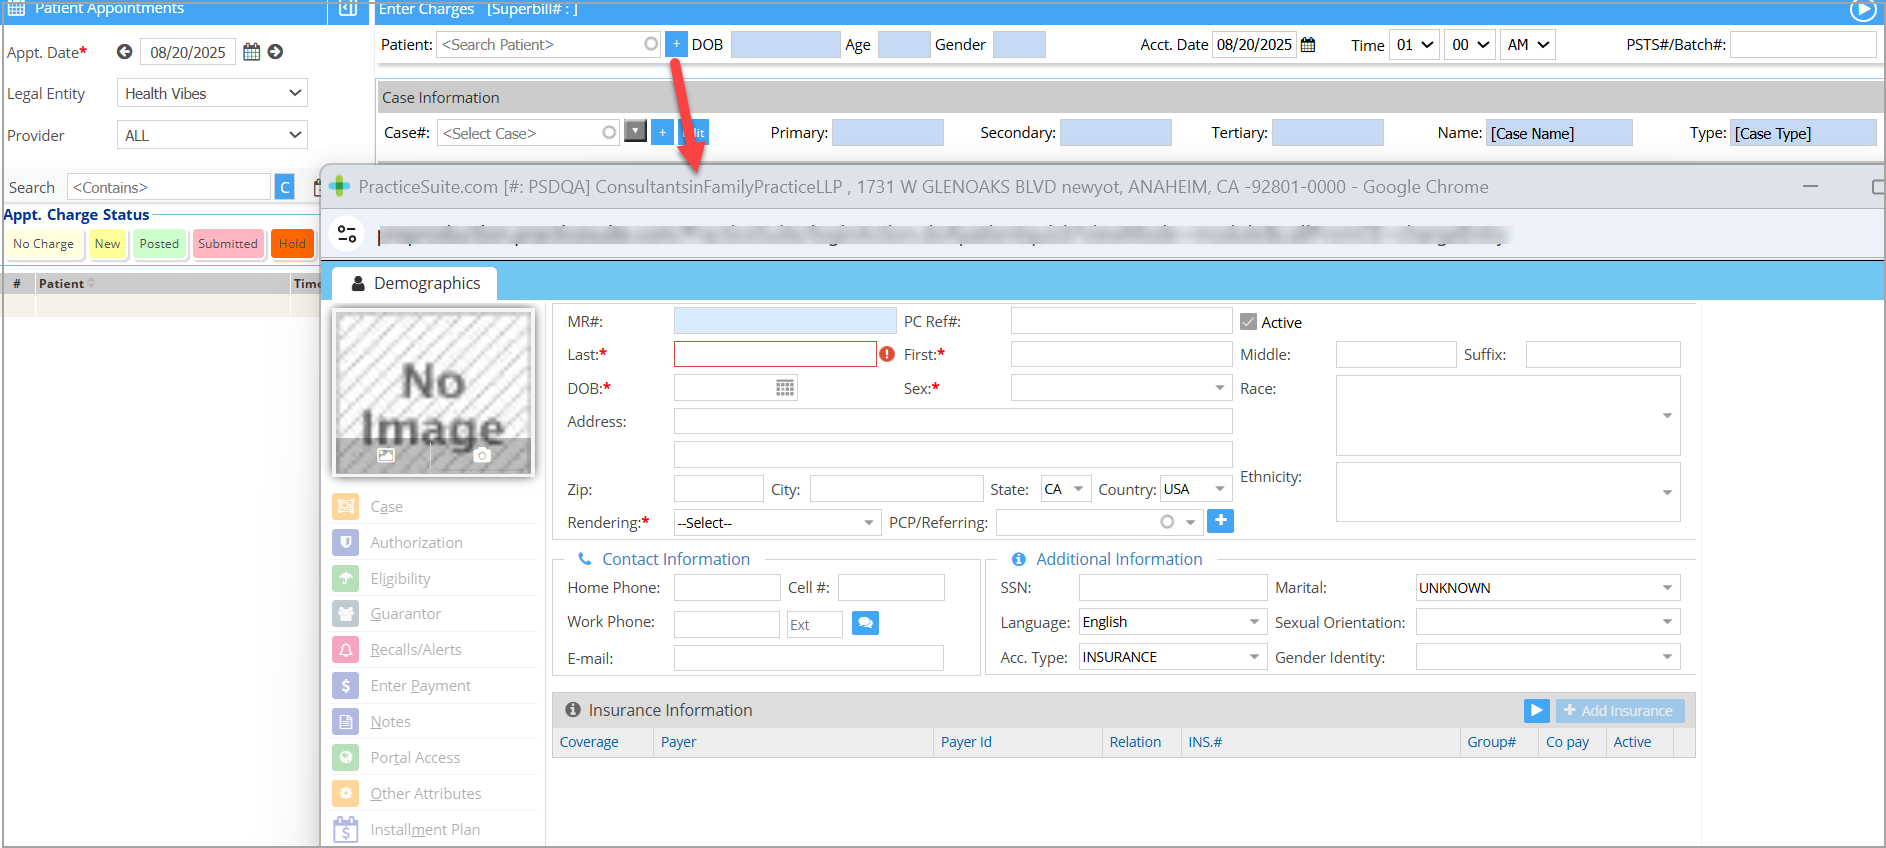Select the Search Patient radio circle
Viewport: 1886px width, 848px height.
click(x=651, y=44)
